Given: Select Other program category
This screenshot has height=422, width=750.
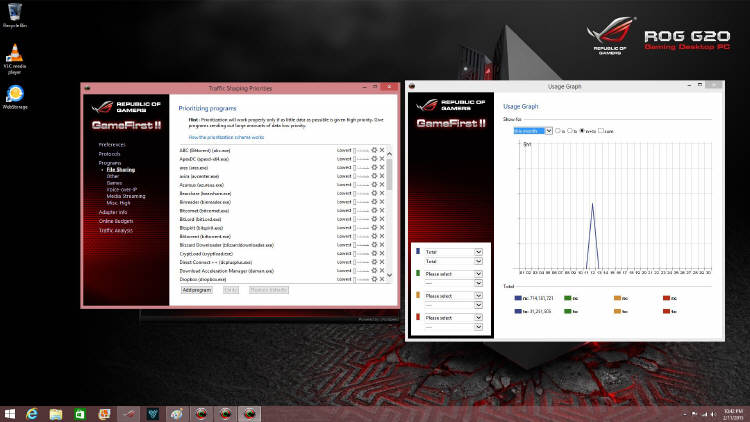Looking at the screenshot, I should point(113,177).
